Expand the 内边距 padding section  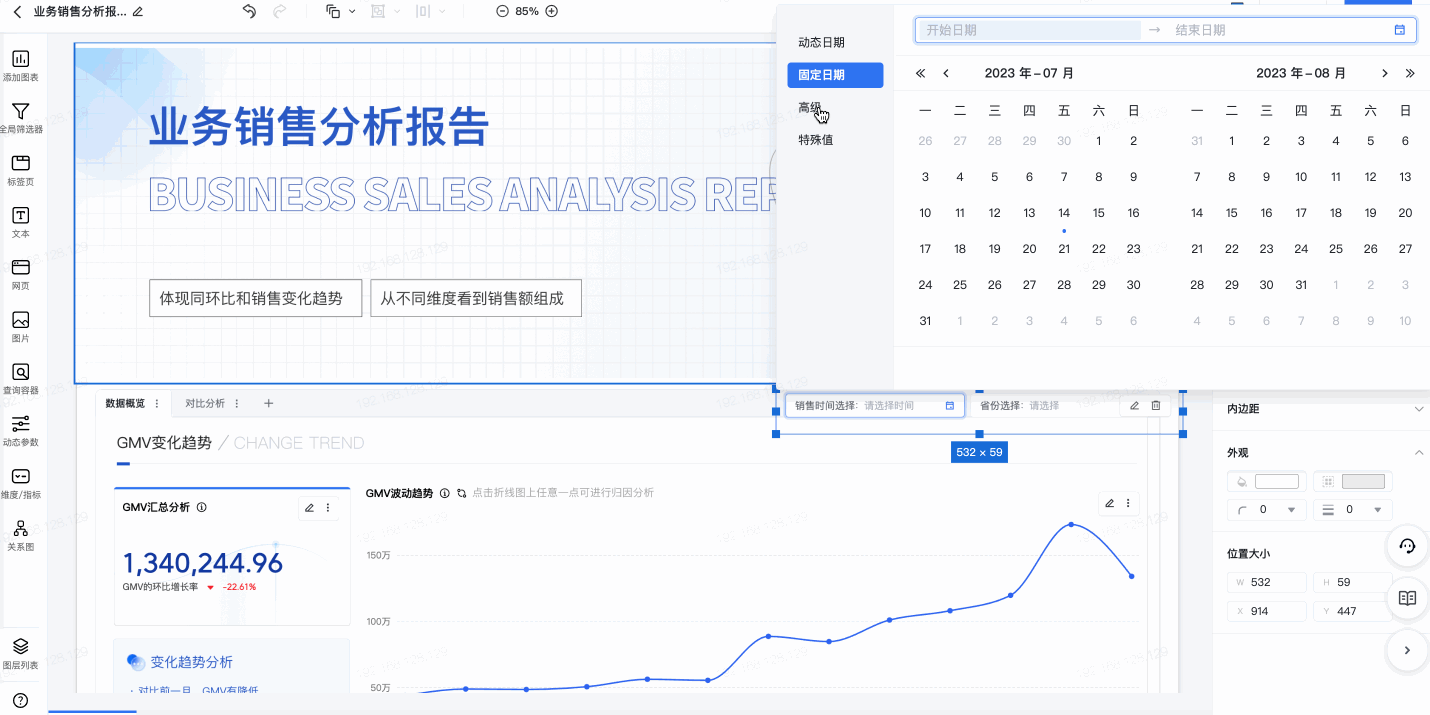(x=1418, y=409)
